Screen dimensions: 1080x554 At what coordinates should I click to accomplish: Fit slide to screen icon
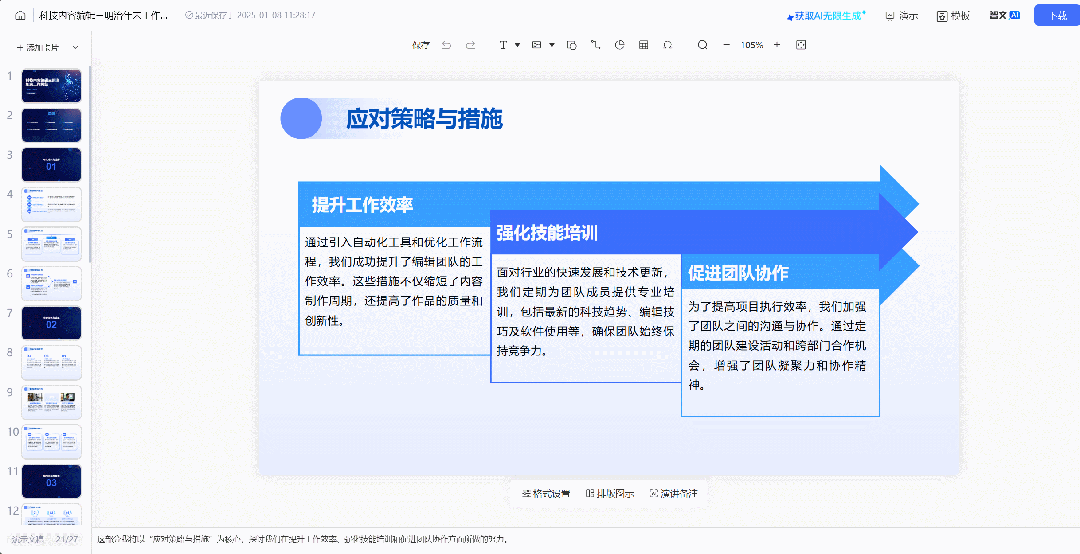click(x=801, y=45)
